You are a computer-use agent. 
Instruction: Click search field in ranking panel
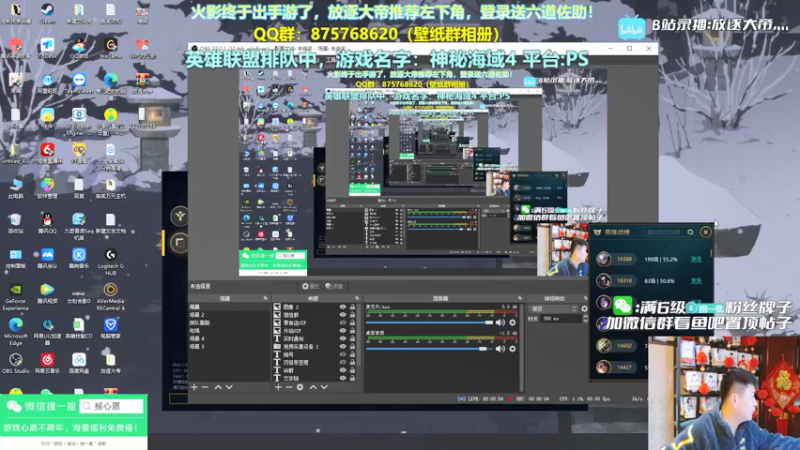click(668, 232)
